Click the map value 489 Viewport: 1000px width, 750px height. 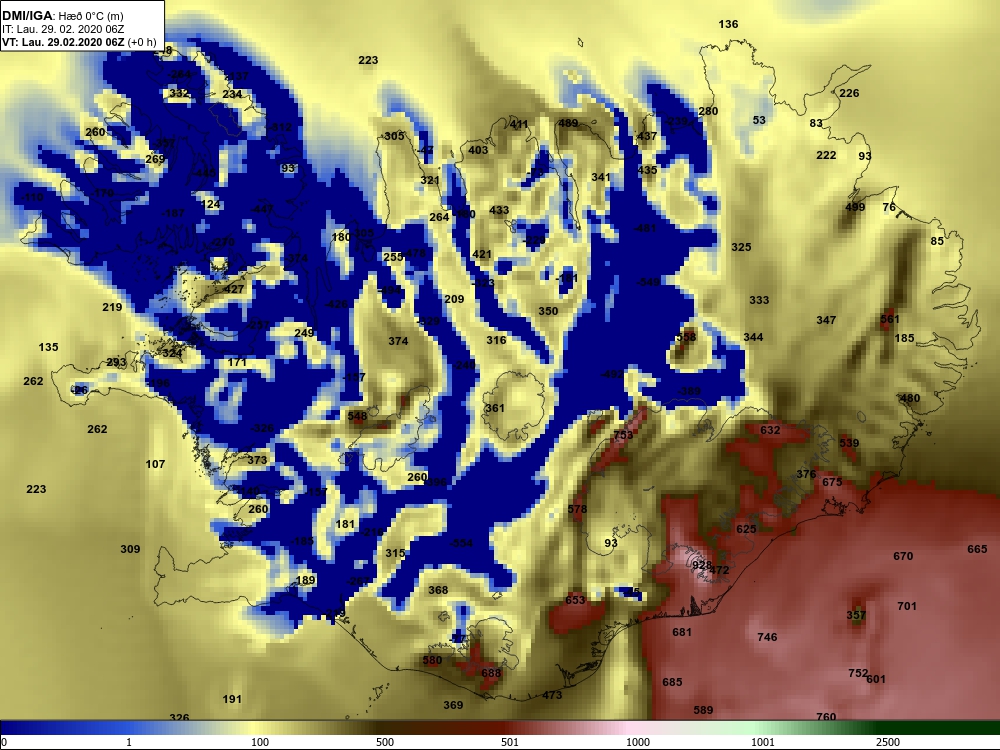pyautogui.click(x=568, y=123)
